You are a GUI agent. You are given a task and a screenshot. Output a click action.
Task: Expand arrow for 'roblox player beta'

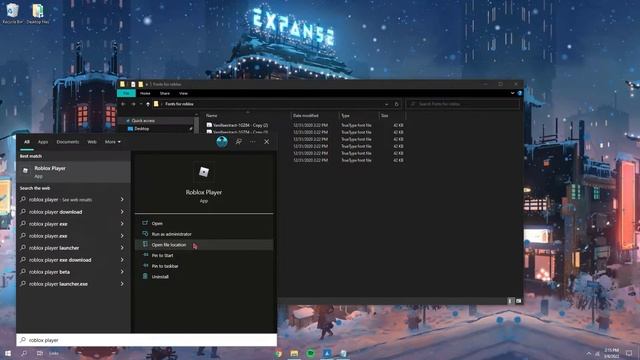pyautogui.click(x=122, y=272)
